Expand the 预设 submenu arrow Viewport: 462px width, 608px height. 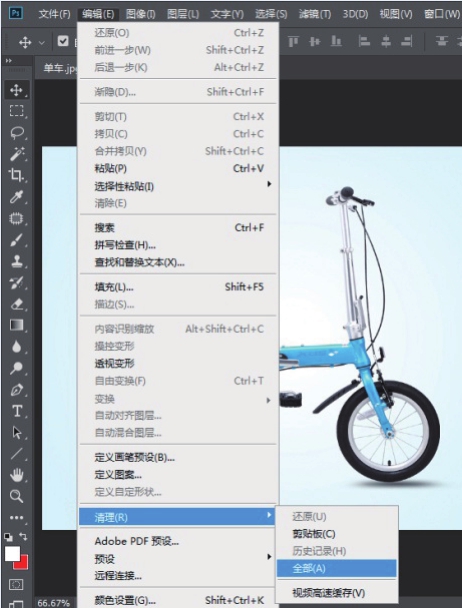coord(269,556)
